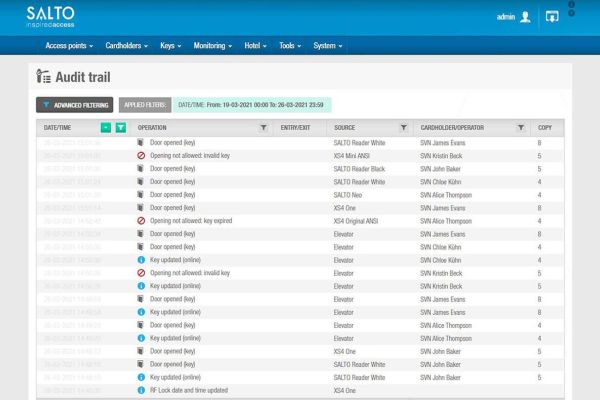Open the Cardholder/Operator column filter
Screen dimensions: 600x400
point(520,128)
